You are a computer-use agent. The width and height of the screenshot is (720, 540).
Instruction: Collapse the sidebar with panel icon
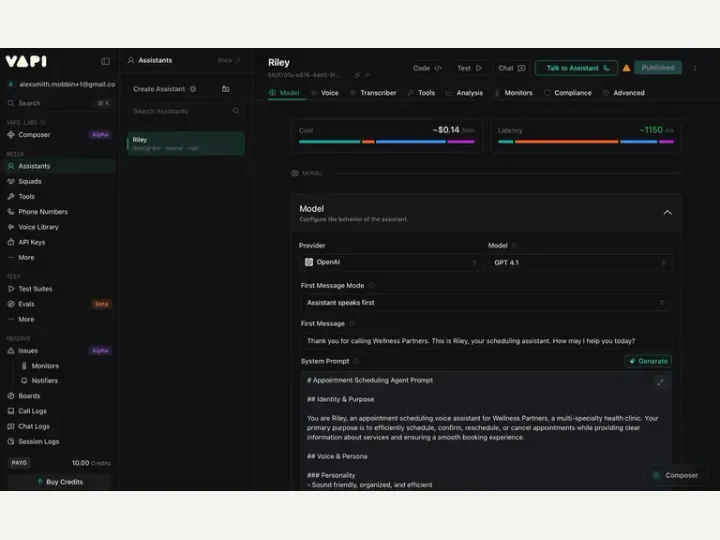coord(106,61)
